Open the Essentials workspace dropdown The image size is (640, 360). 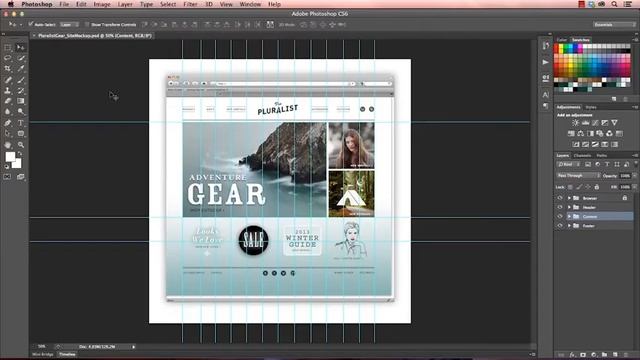pos(615,25)
